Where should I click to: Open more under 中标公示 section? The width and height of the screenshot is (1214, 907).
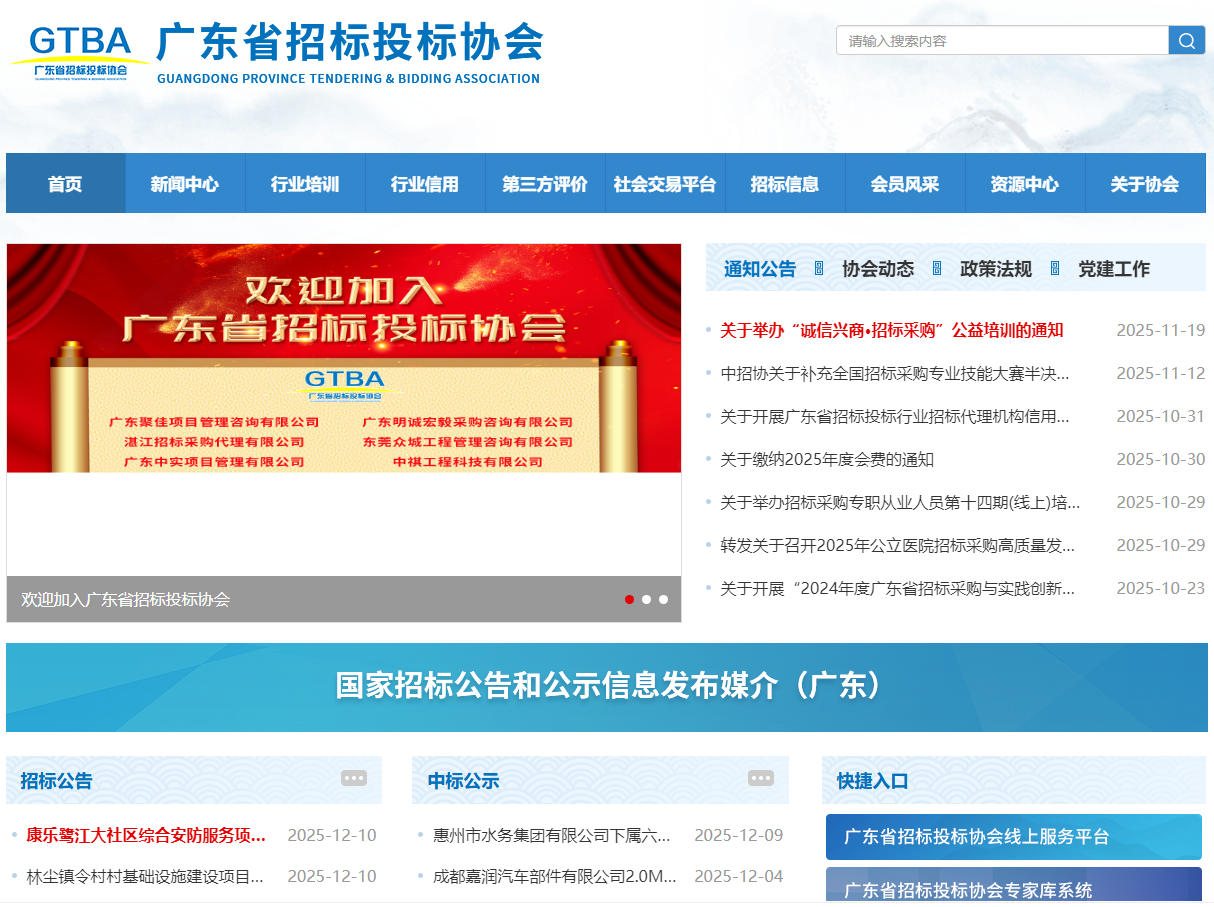tap(760, 778)
